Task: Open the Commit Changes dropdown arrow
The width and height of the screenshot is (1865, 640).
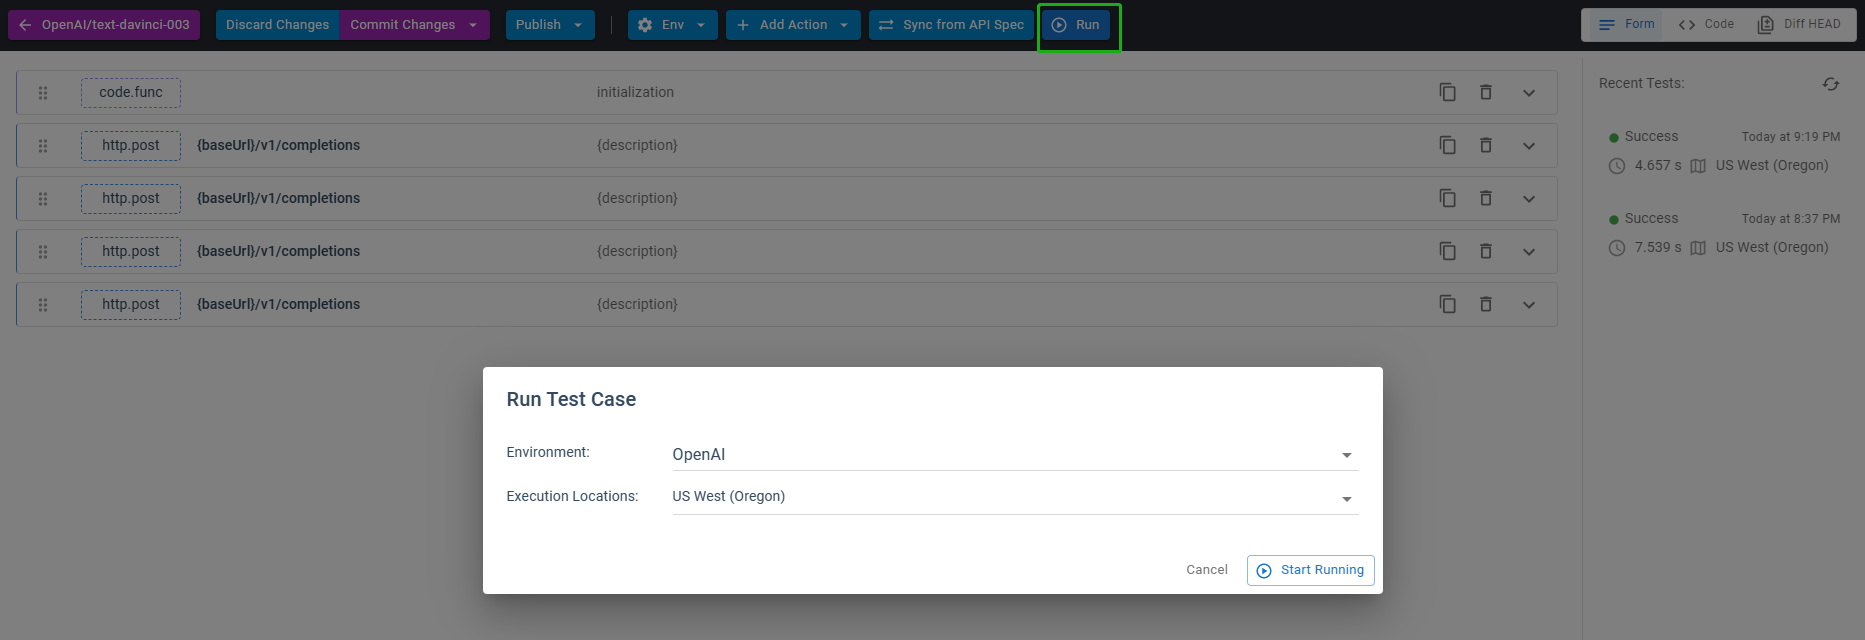Action: pos(474,25)
